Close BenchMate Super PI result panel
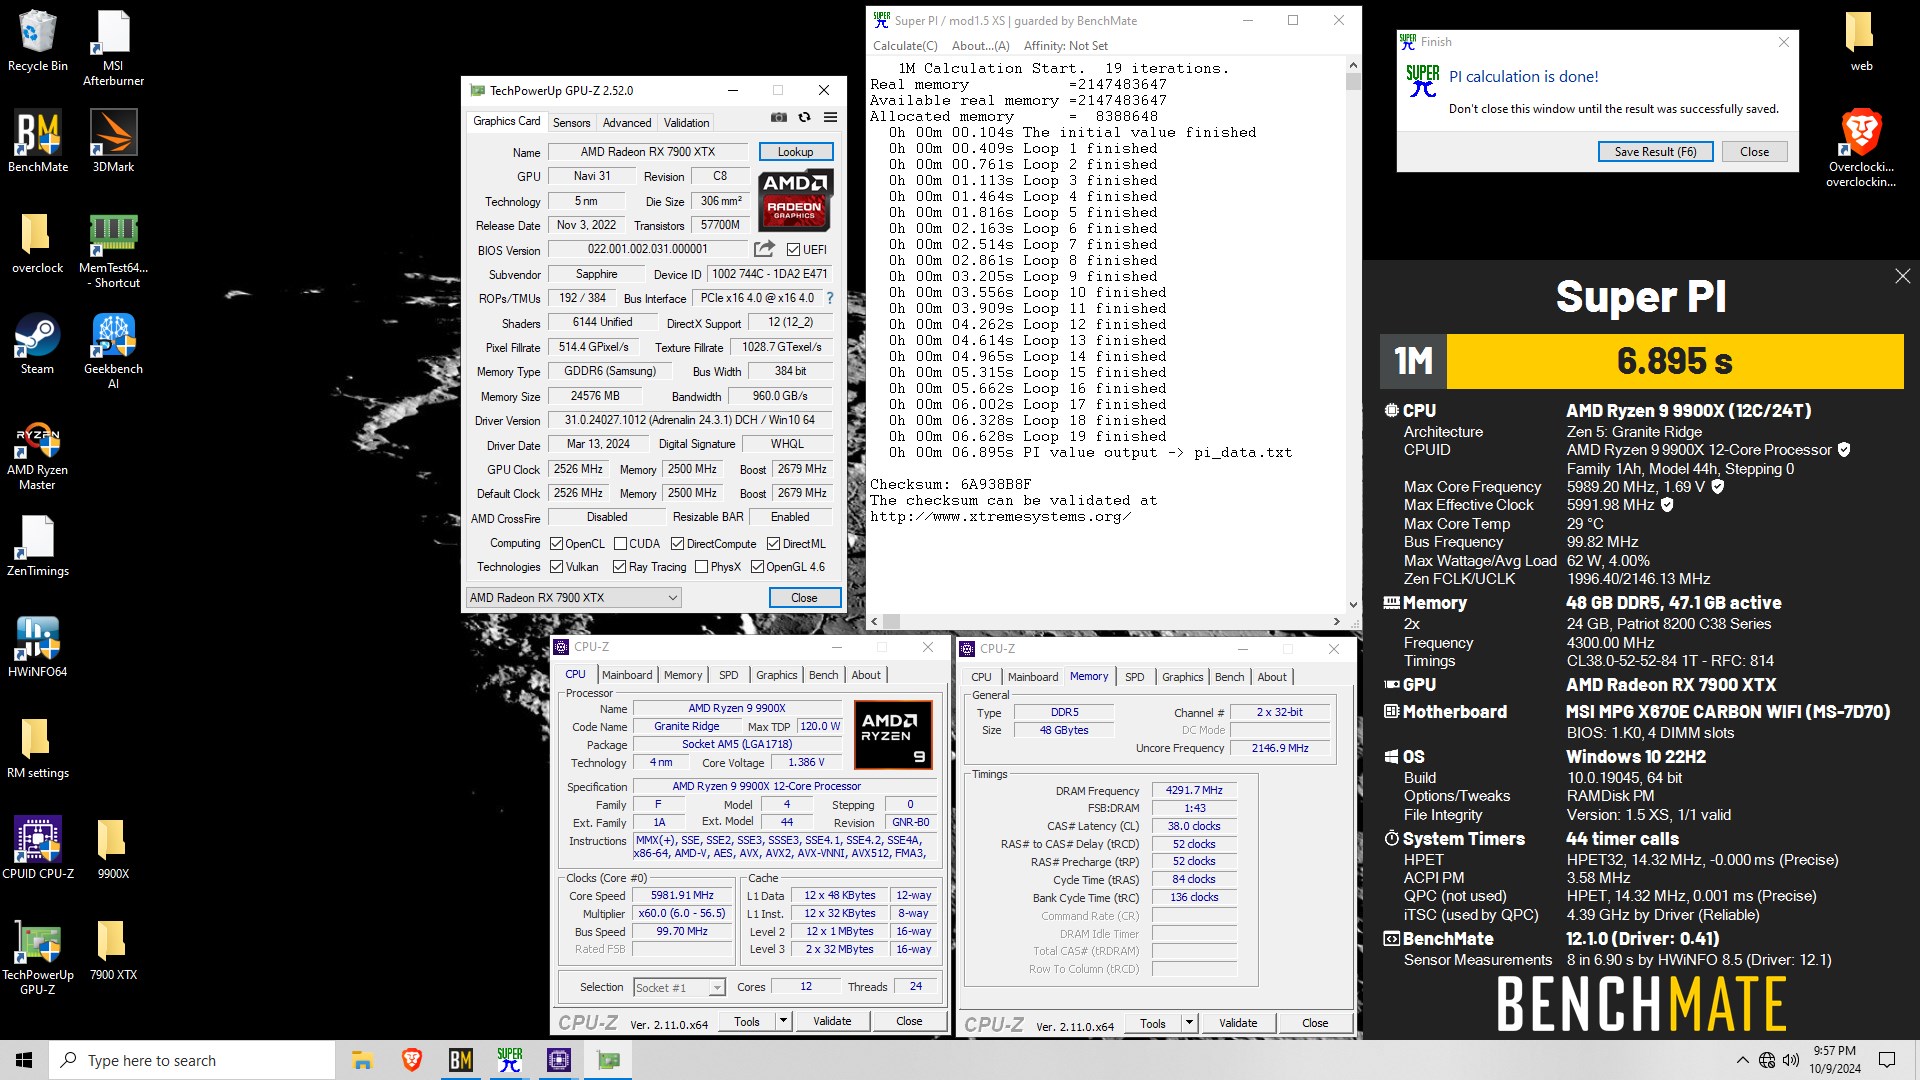1920x1080 pixels. pyautogui.click(x=1902, y=276)
